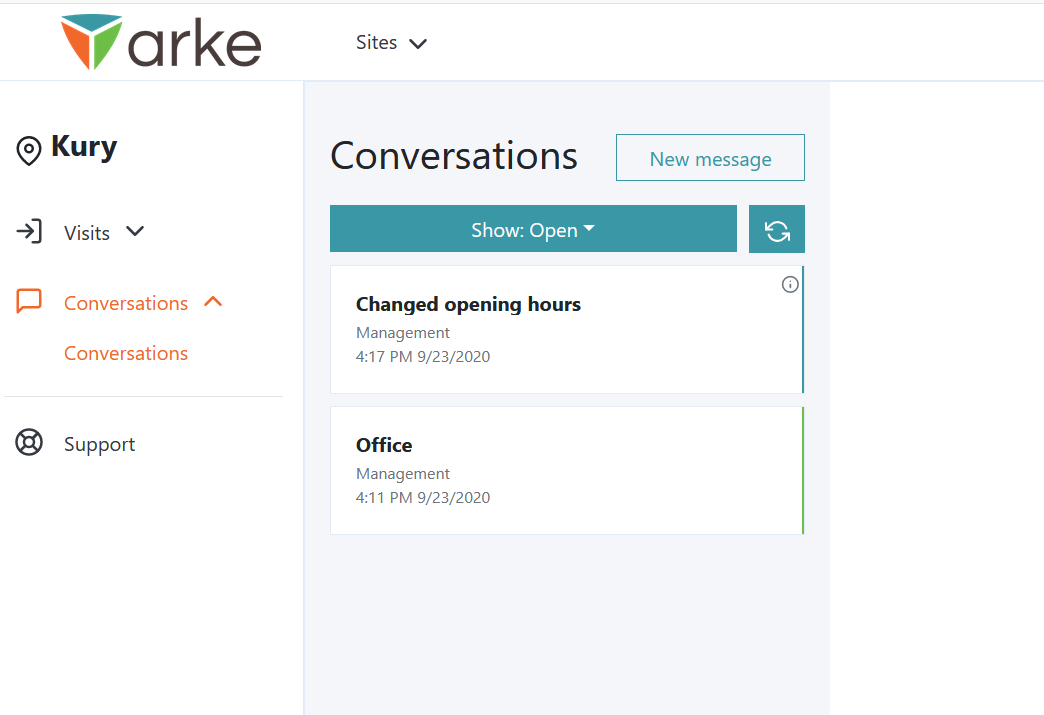Image resolution: width=1044 pixels, height=715 pixels.
Task: Click the New message button
Action: click(710, 158)
